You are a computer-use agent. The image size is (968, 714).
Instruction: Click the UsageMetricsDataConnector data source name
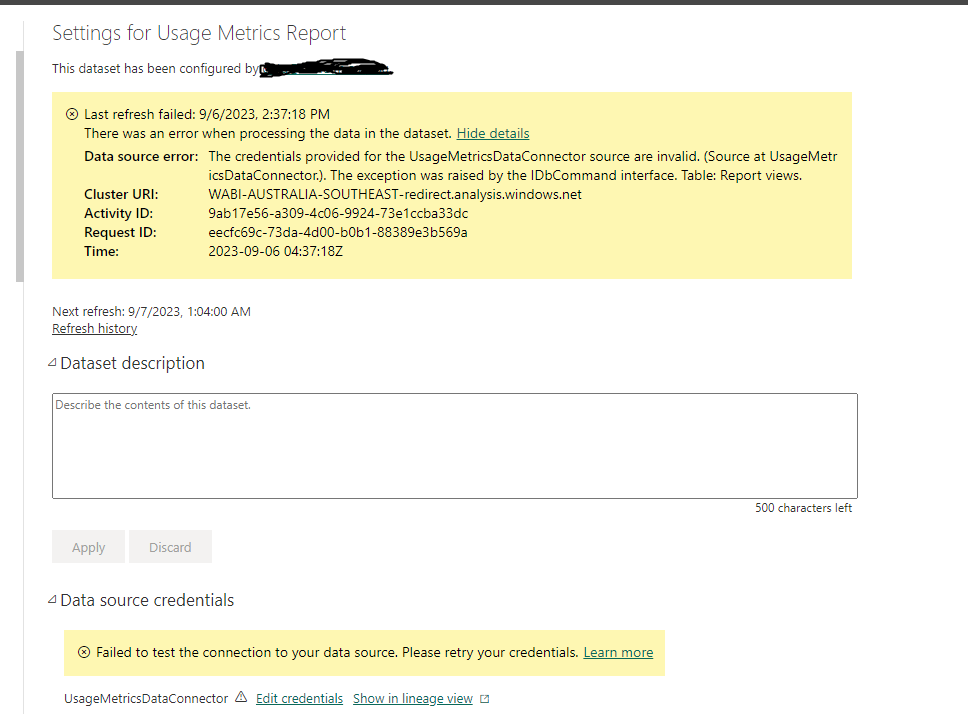coord(146,699)
